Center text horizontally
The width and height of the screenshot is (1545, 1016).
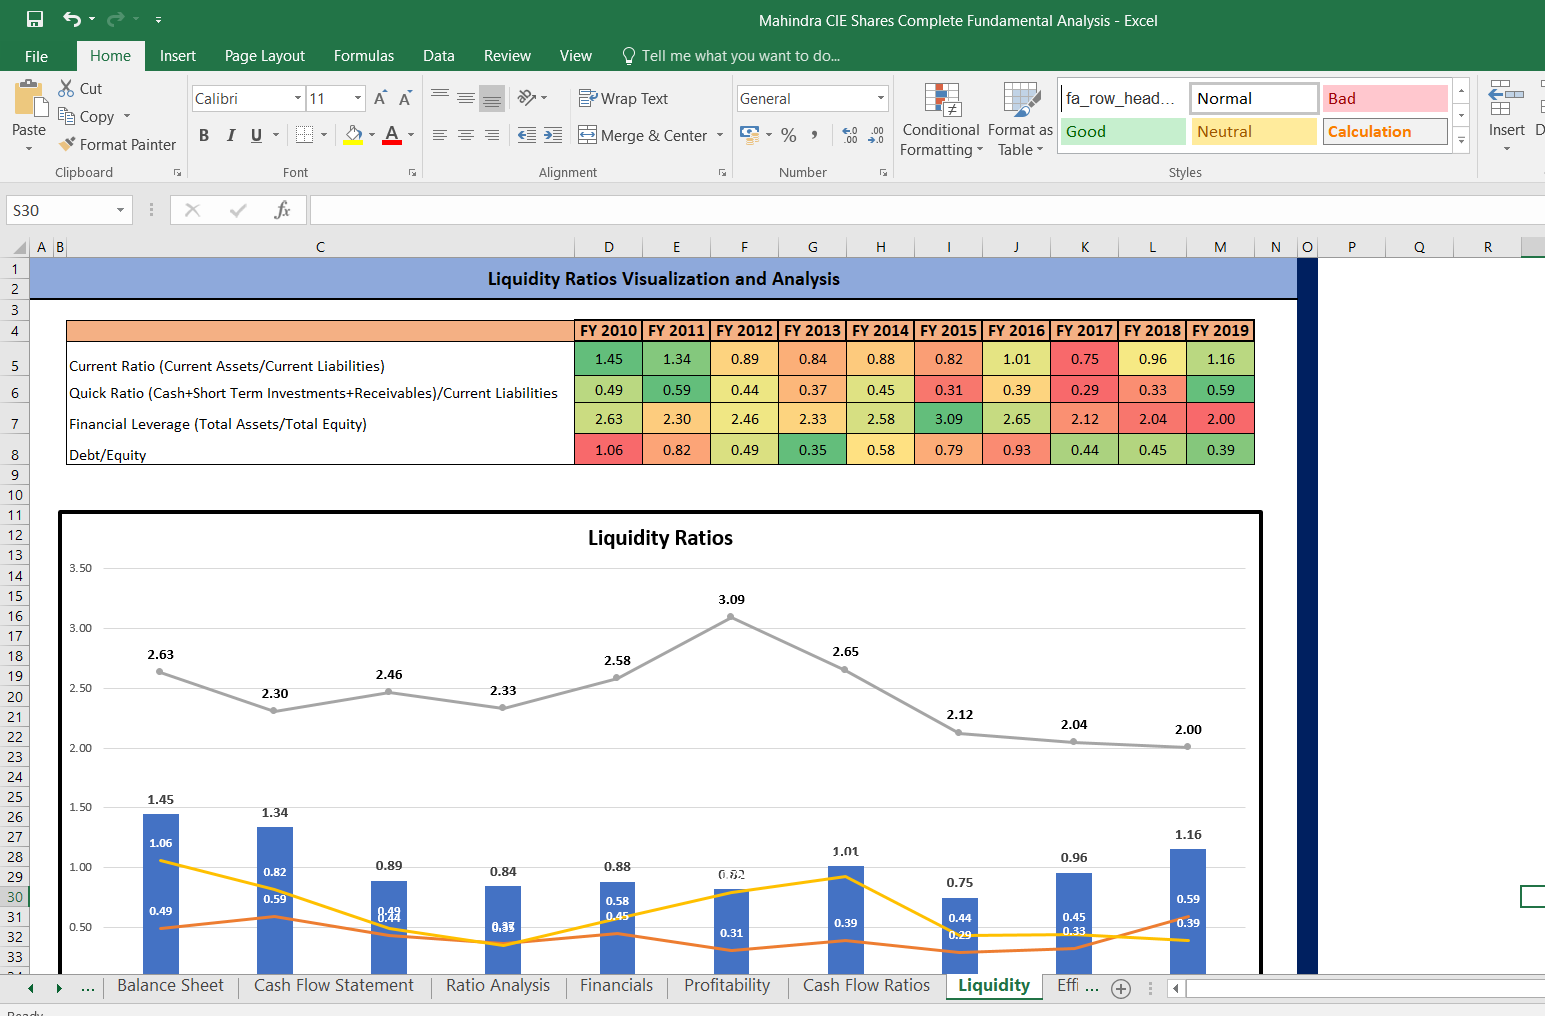(x=466, y=135)
